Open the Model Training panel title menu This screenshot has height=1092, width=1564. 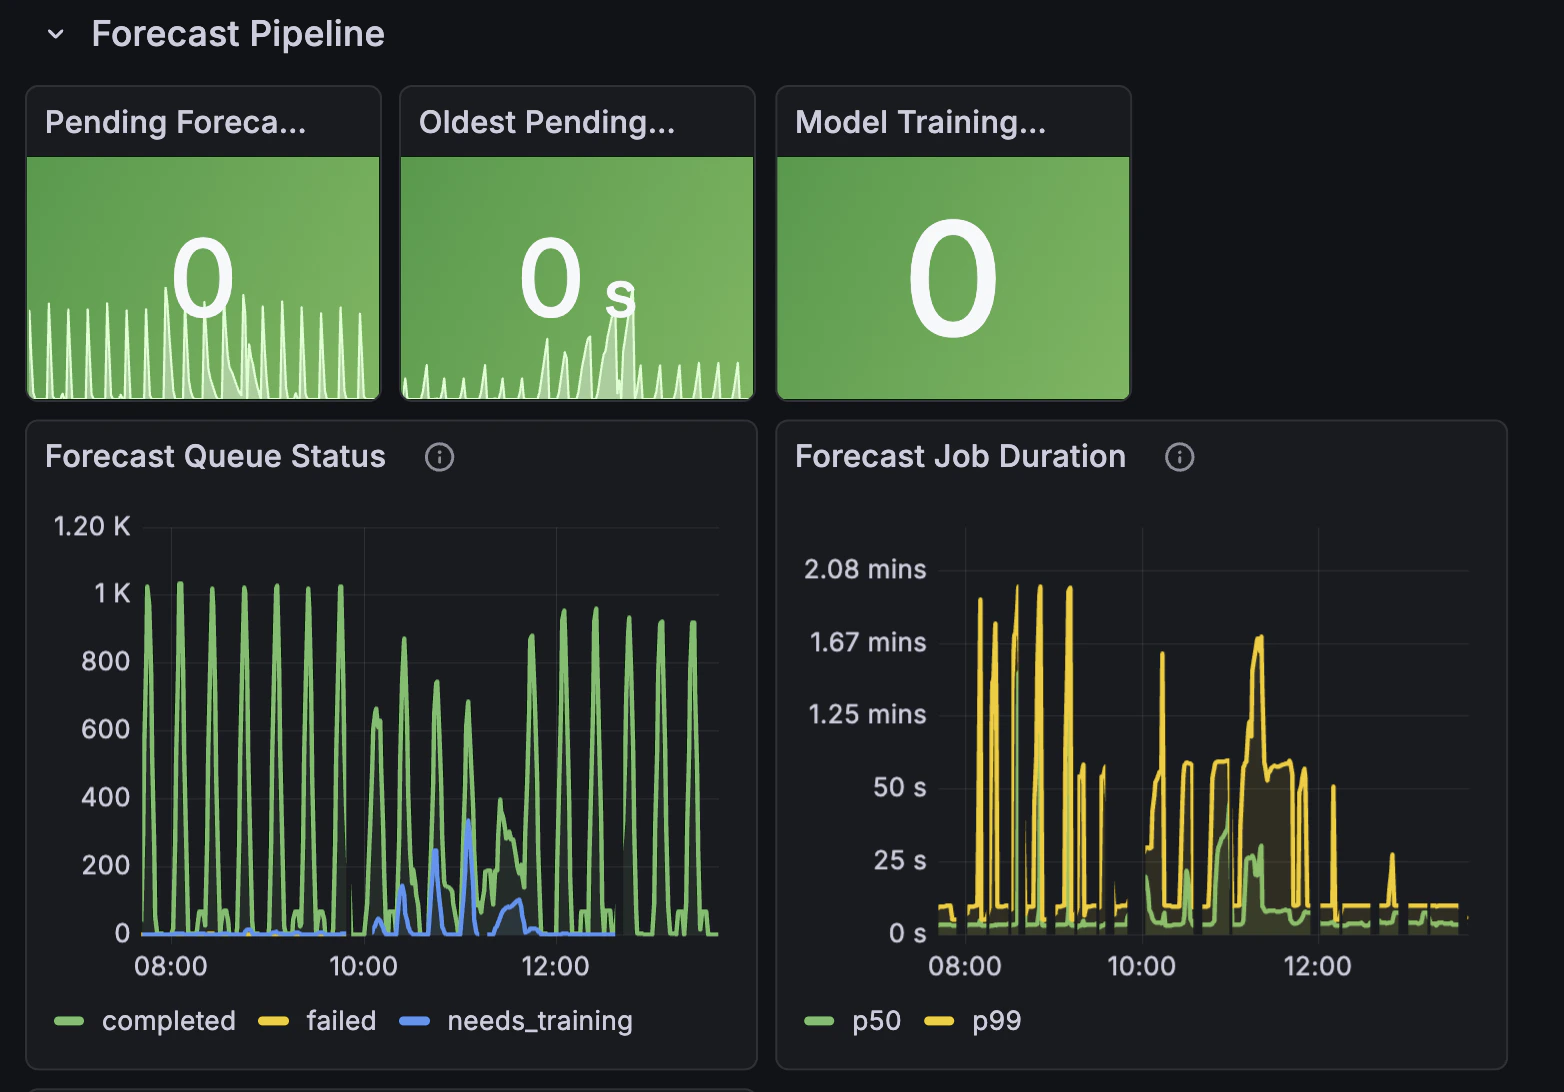pyautogui.click(x=921, y=122)
